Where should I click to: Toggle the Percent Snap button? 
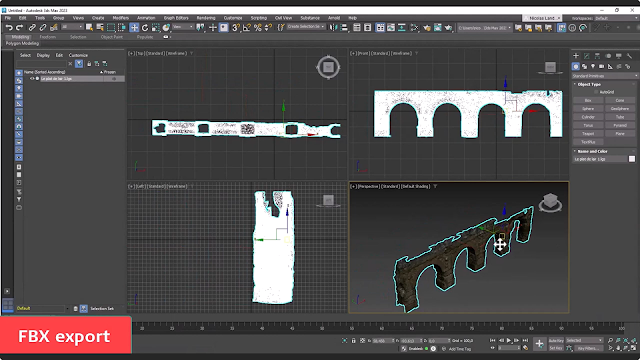[258, 27]
